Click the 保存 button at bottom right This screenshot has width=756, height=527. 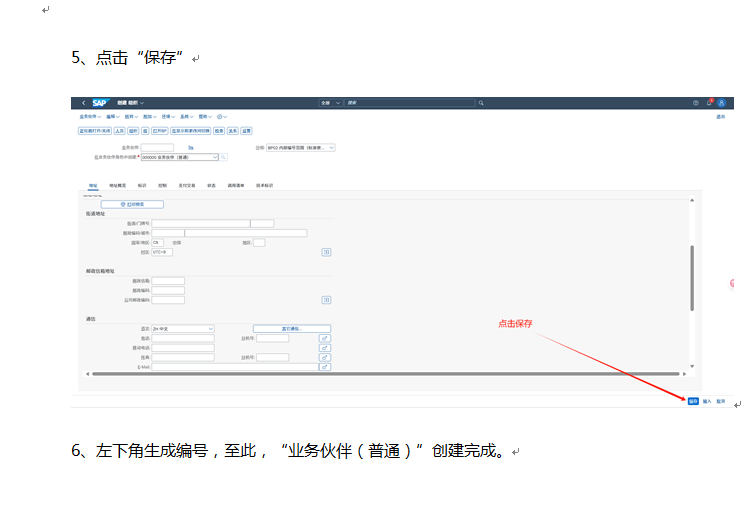[693, 401]
